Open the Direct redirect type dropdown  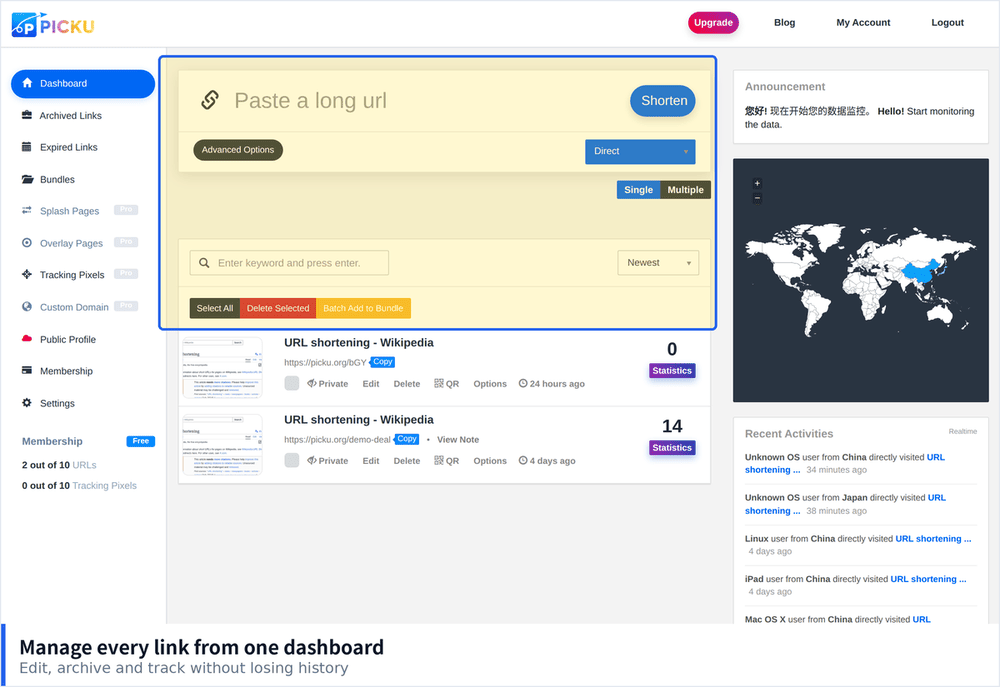[640, 151]
